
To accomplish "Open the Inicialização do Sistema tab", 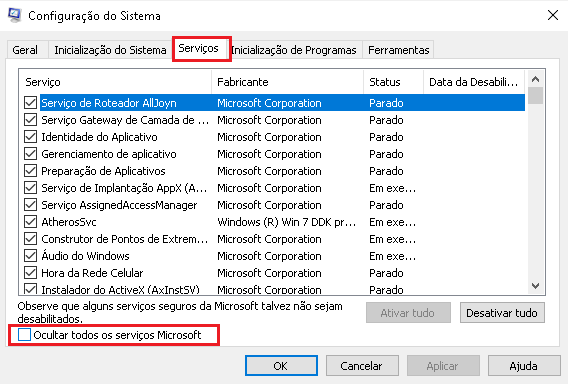I will point(110,50).
